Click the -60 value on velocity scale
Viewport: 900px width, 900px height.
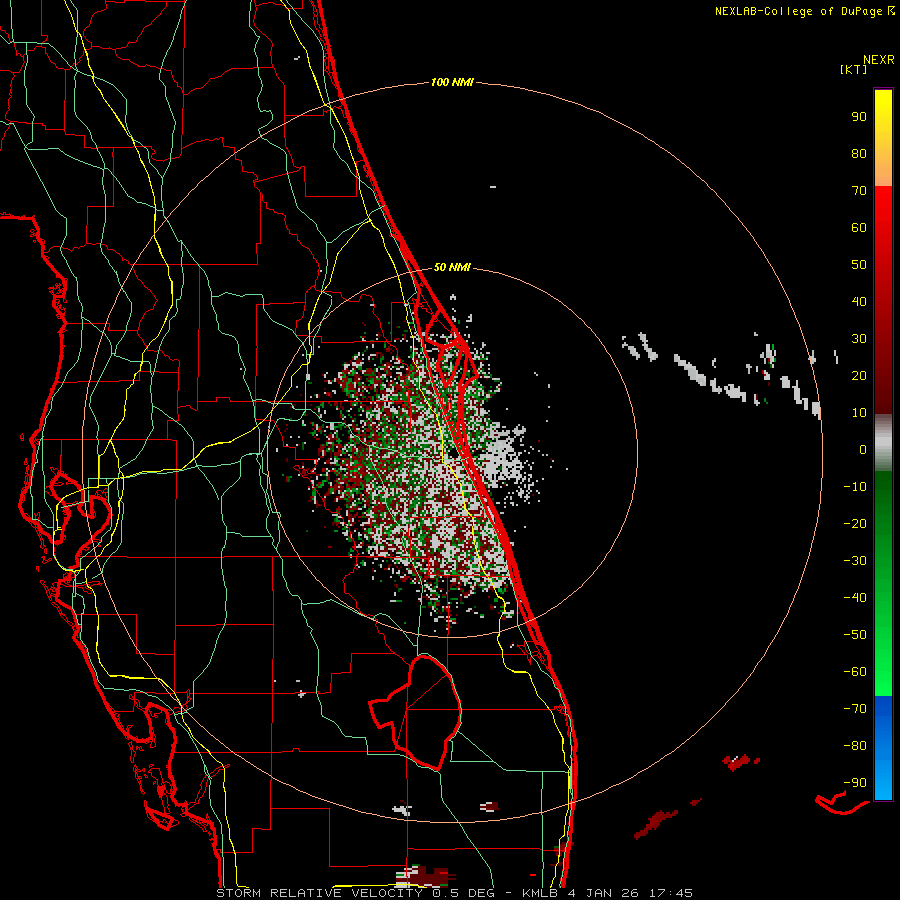click(855, 672)
